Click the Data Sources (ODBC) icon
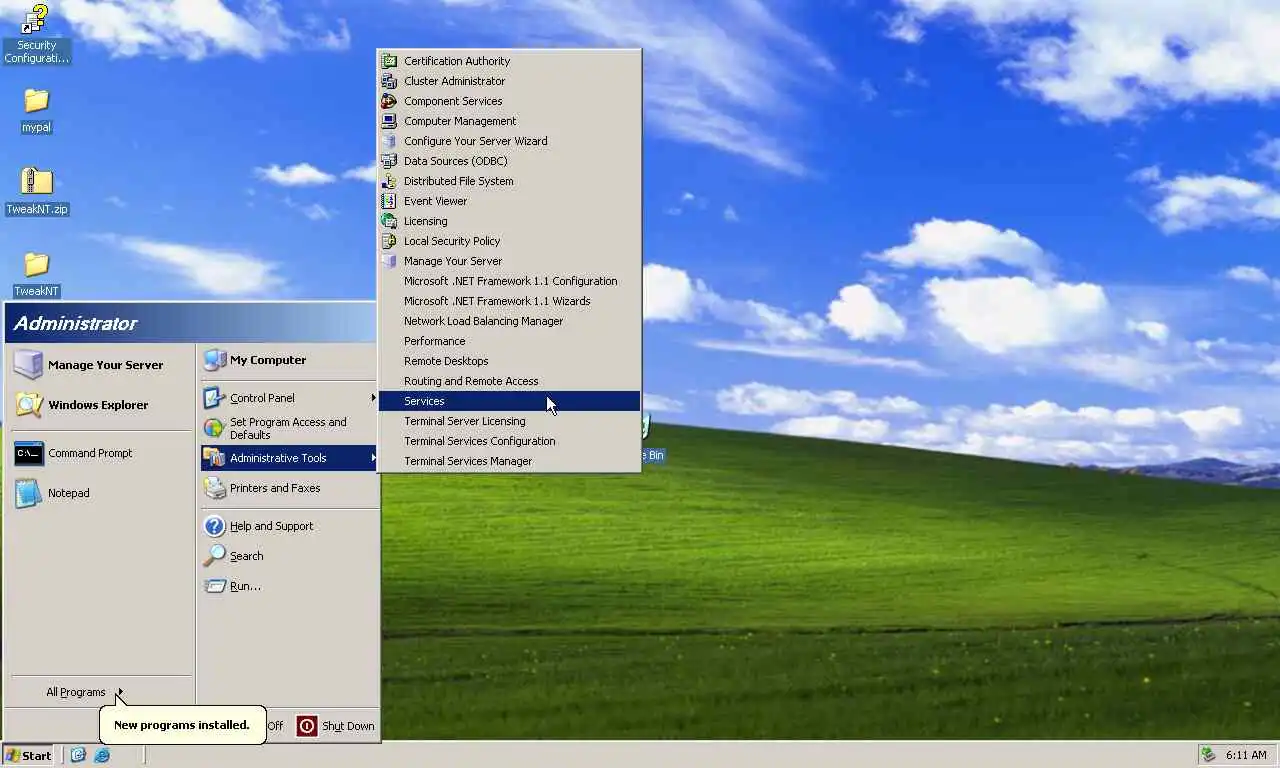This screenshot has height=768, width=1280. (x=389, y=161)
